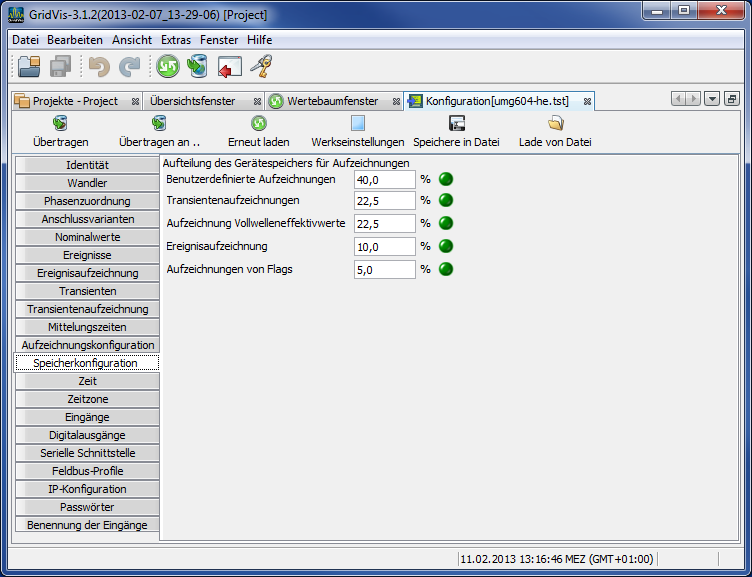Click the Werkseinstellungen icon
This screenshot has height=577, width=752.
(x=358, y=123)
